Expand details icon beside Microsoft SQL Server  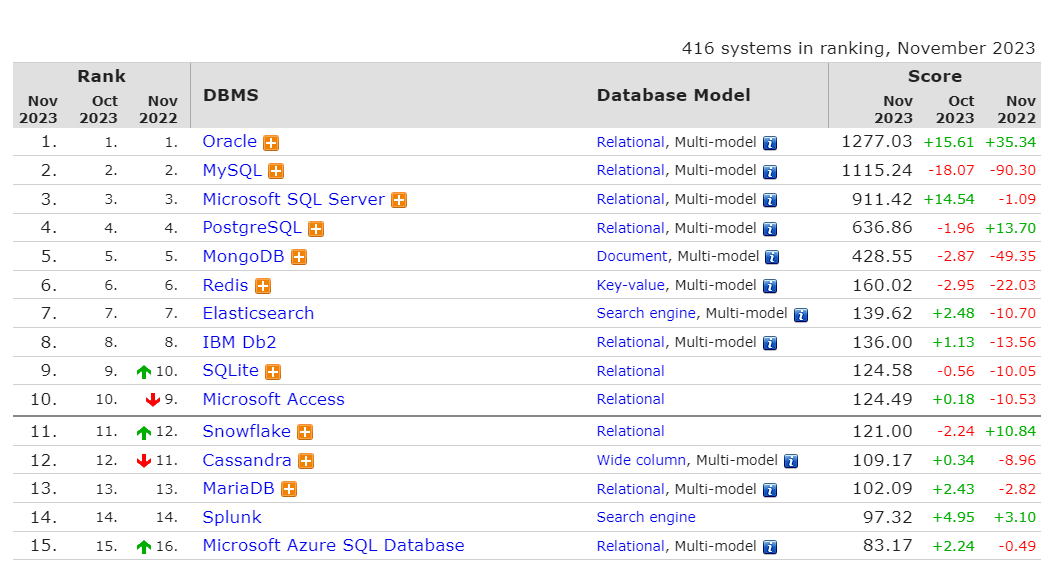(399, 200)
